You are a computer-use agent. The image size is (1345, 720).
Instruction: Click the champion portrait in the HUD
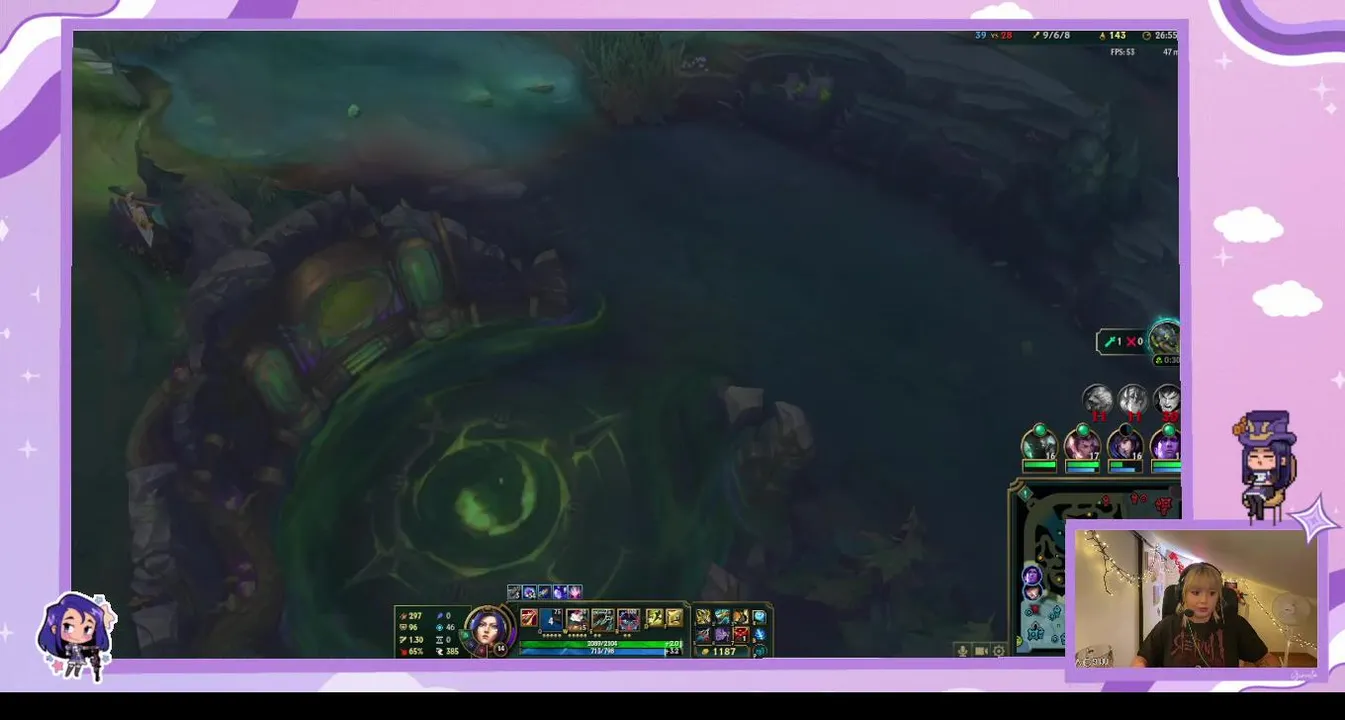tap(489, 630)
